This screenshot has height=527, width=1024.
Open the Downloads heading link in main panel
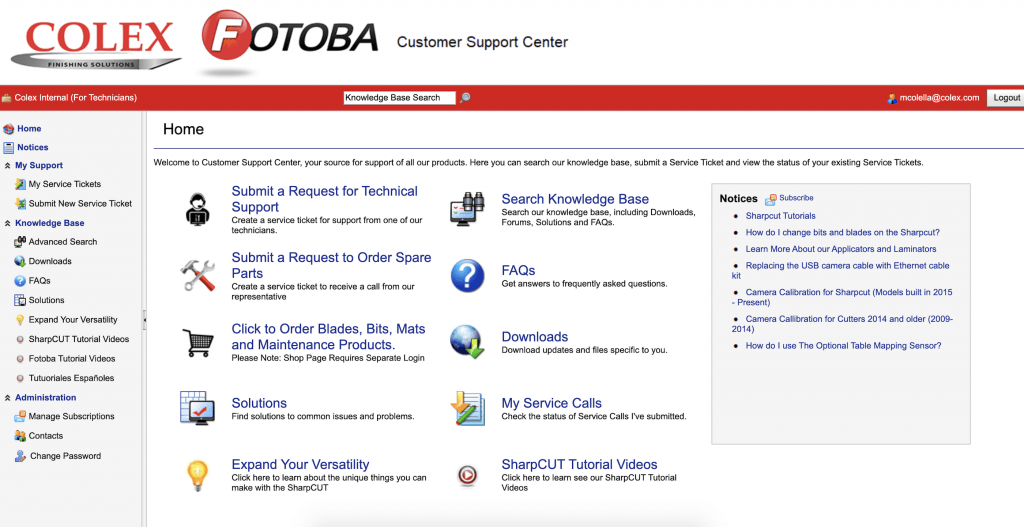click(535, 337)
